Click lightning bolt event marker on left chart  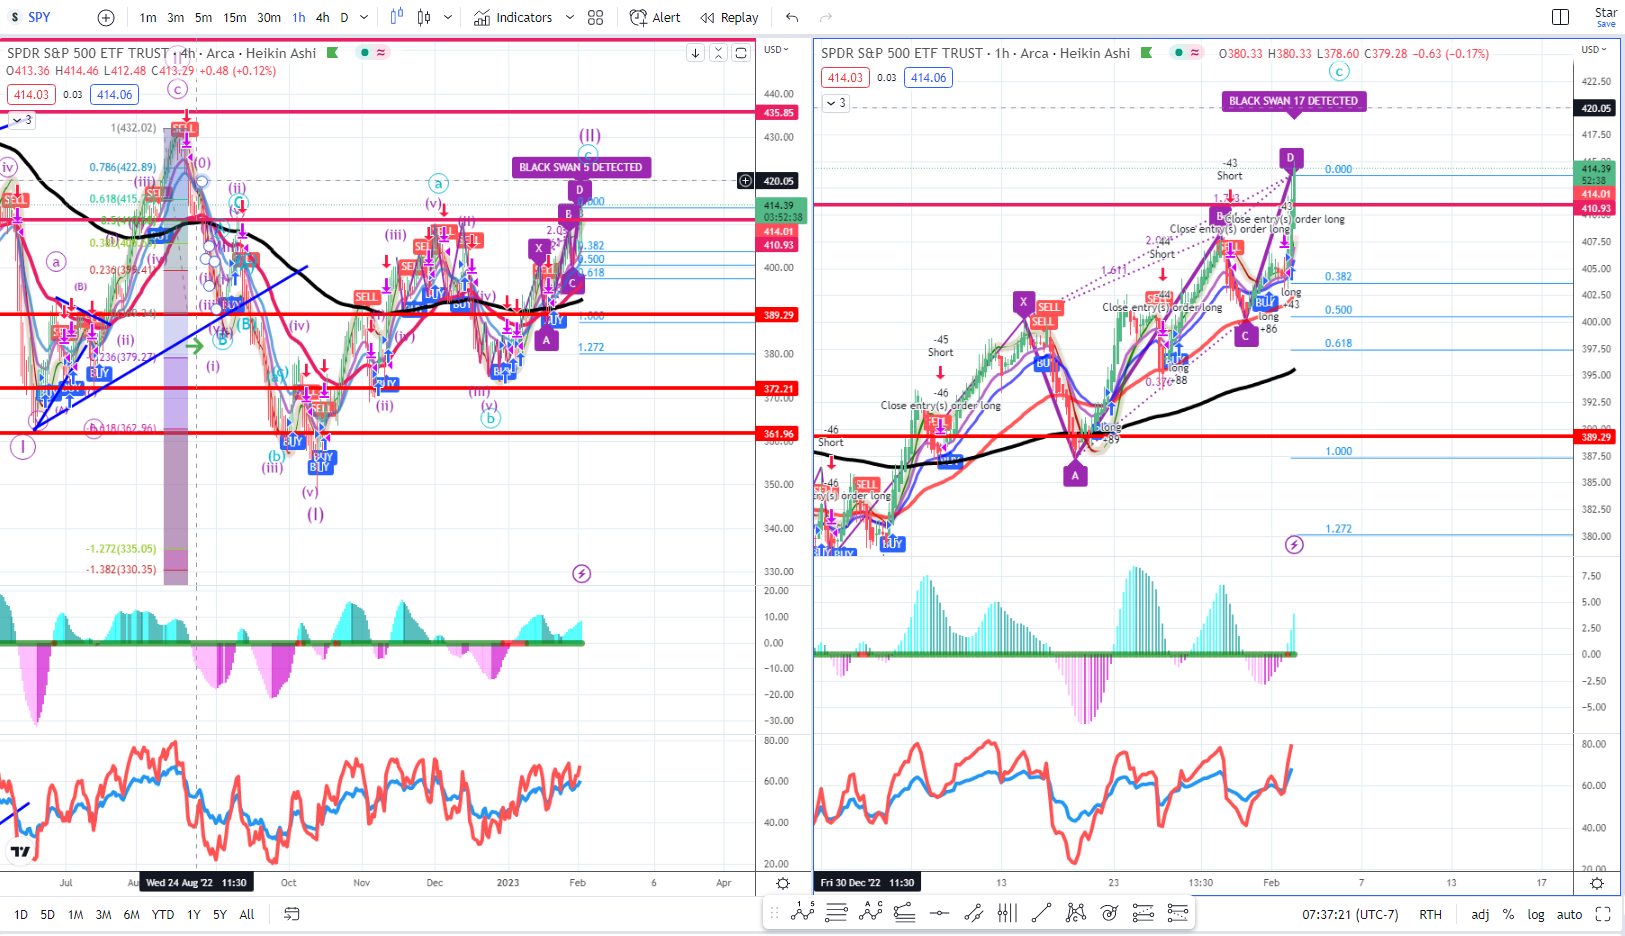point(581,573)
